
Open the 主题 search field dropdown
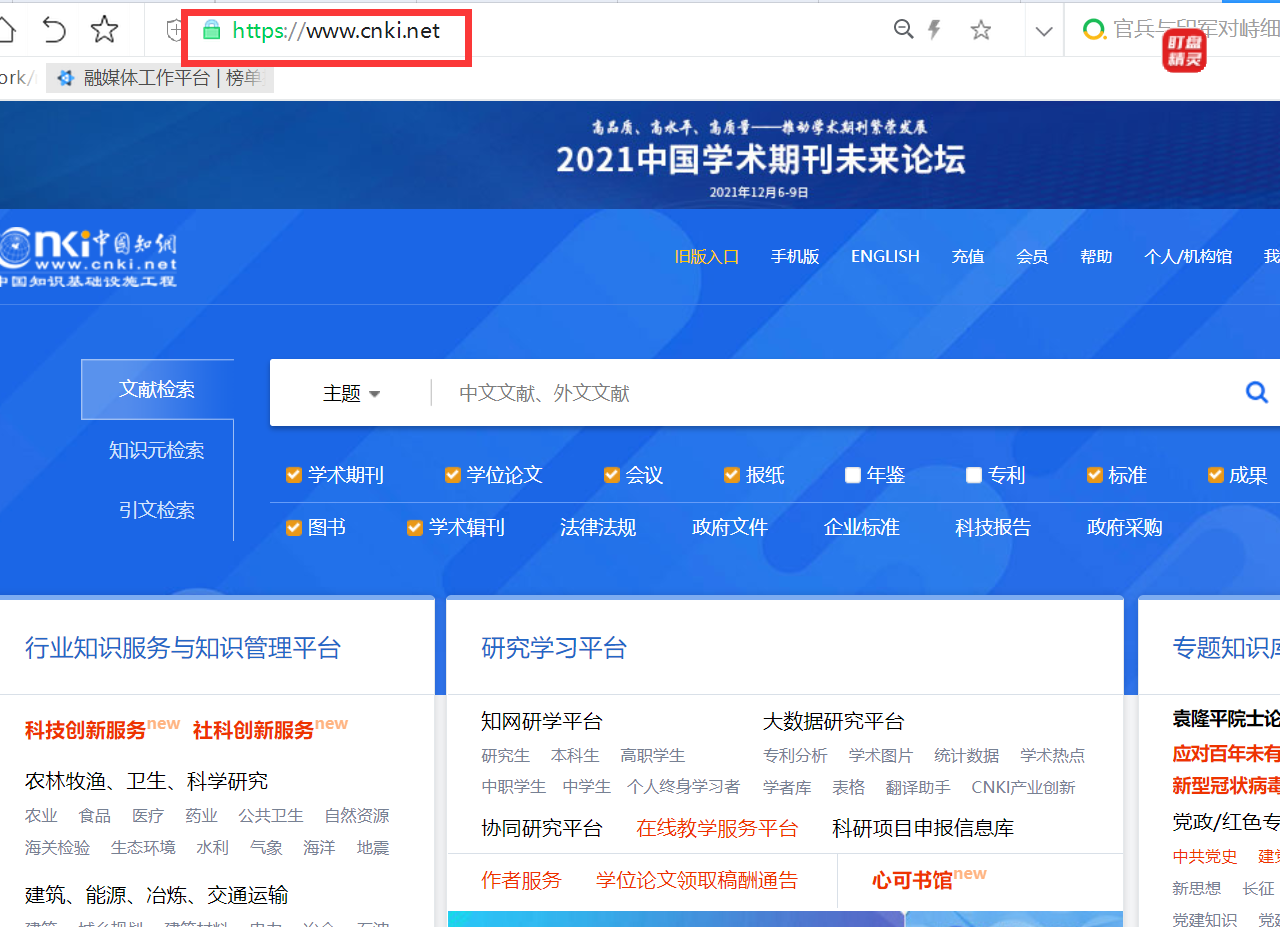351,393
